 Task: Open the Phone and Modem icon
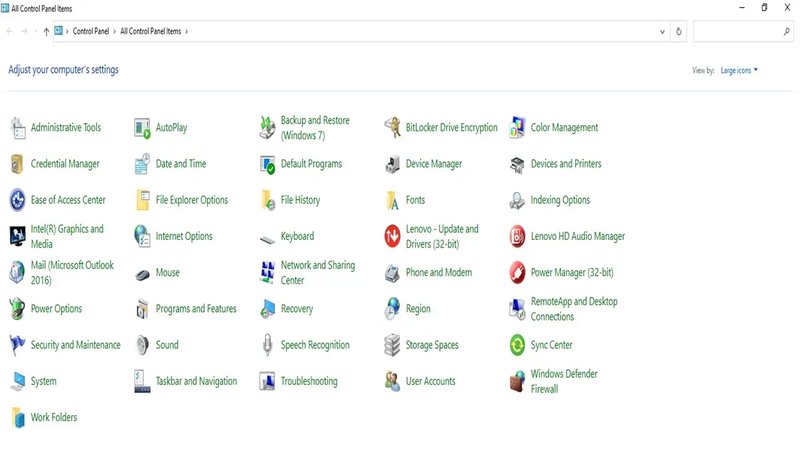(392, 273)
